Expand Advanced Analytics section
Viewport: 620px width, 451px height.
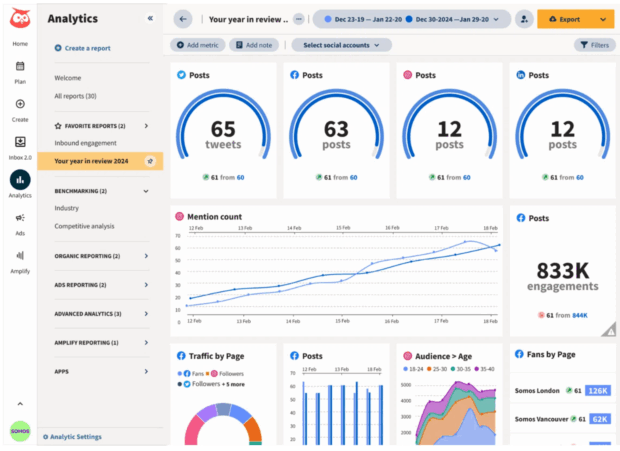click(x=146, y=314)
